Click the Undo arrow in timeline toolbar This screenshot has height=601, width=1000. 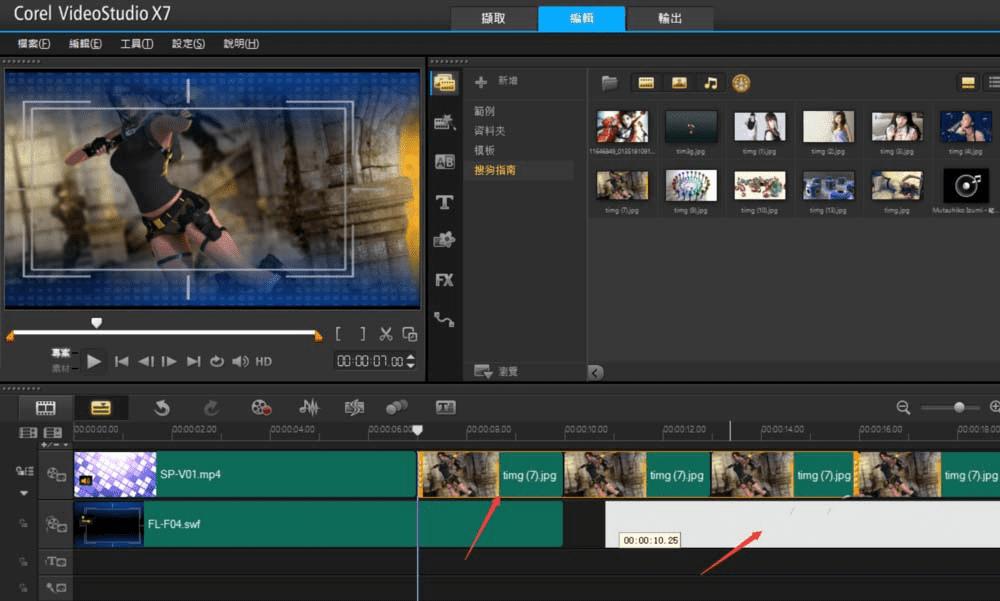click(x=161, y=407)
